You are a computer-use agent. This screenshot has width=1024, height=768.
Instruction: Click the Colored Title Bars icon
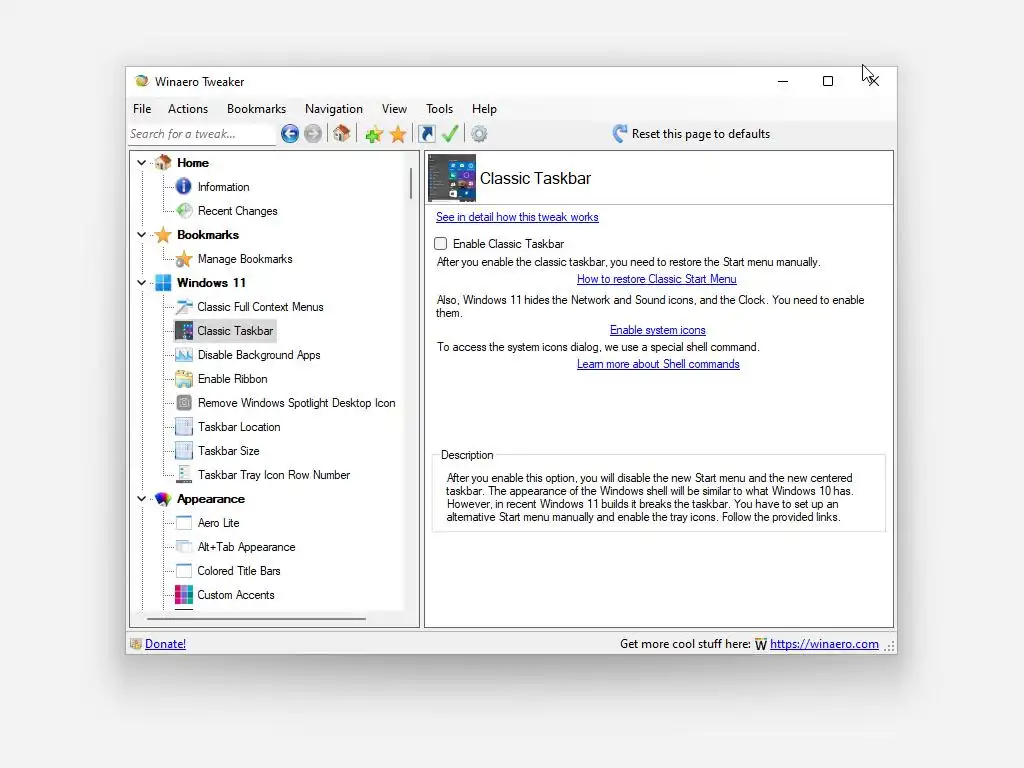(x=184, y=571)
